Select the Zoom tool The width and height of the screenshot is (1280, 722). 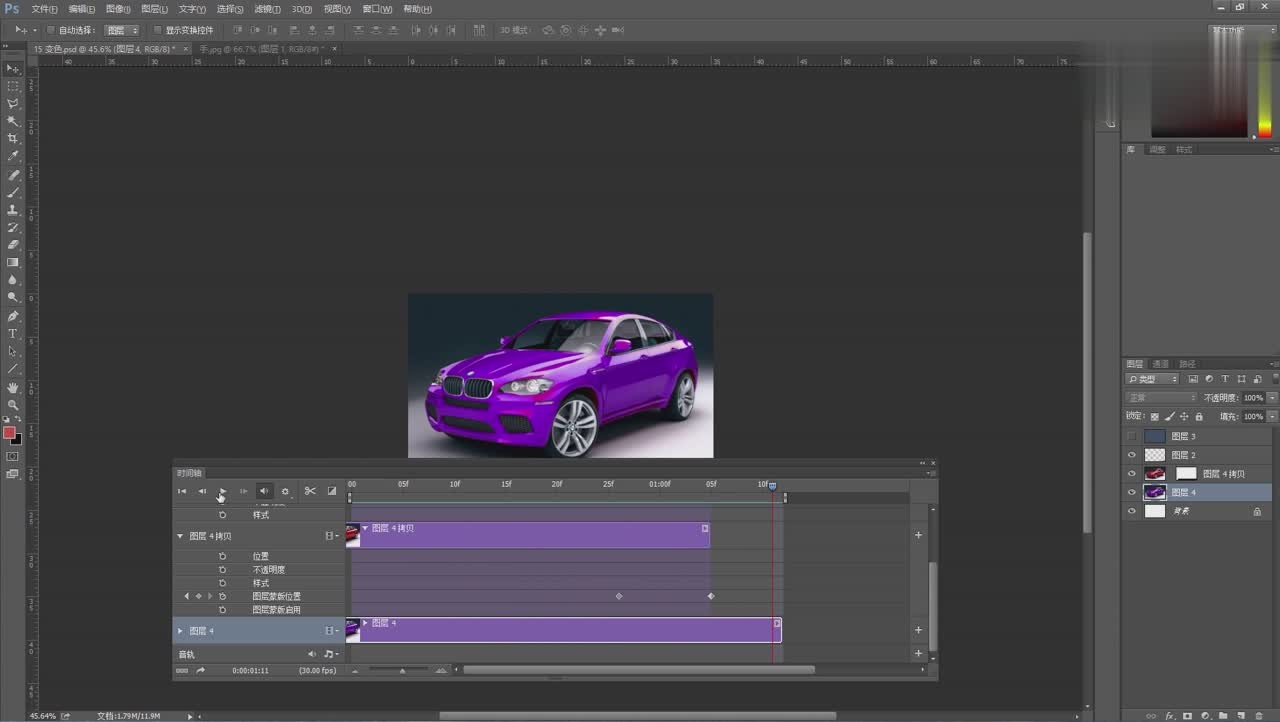click(13, 404)
